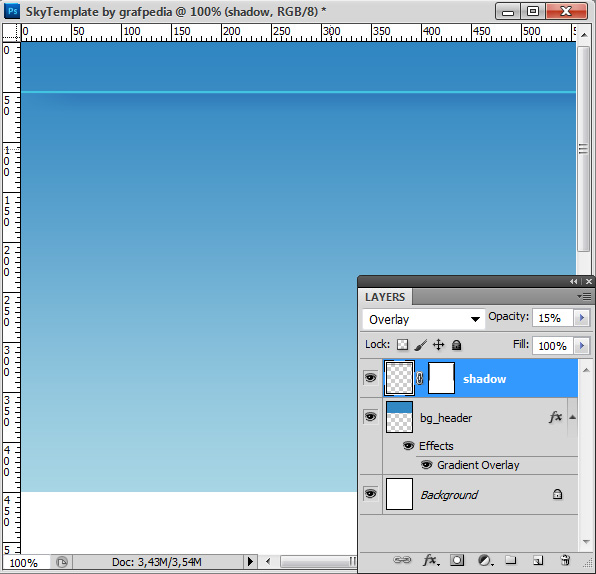Create new fill or adjustment layer
The image size is (596, 574).
coord(485,560)
